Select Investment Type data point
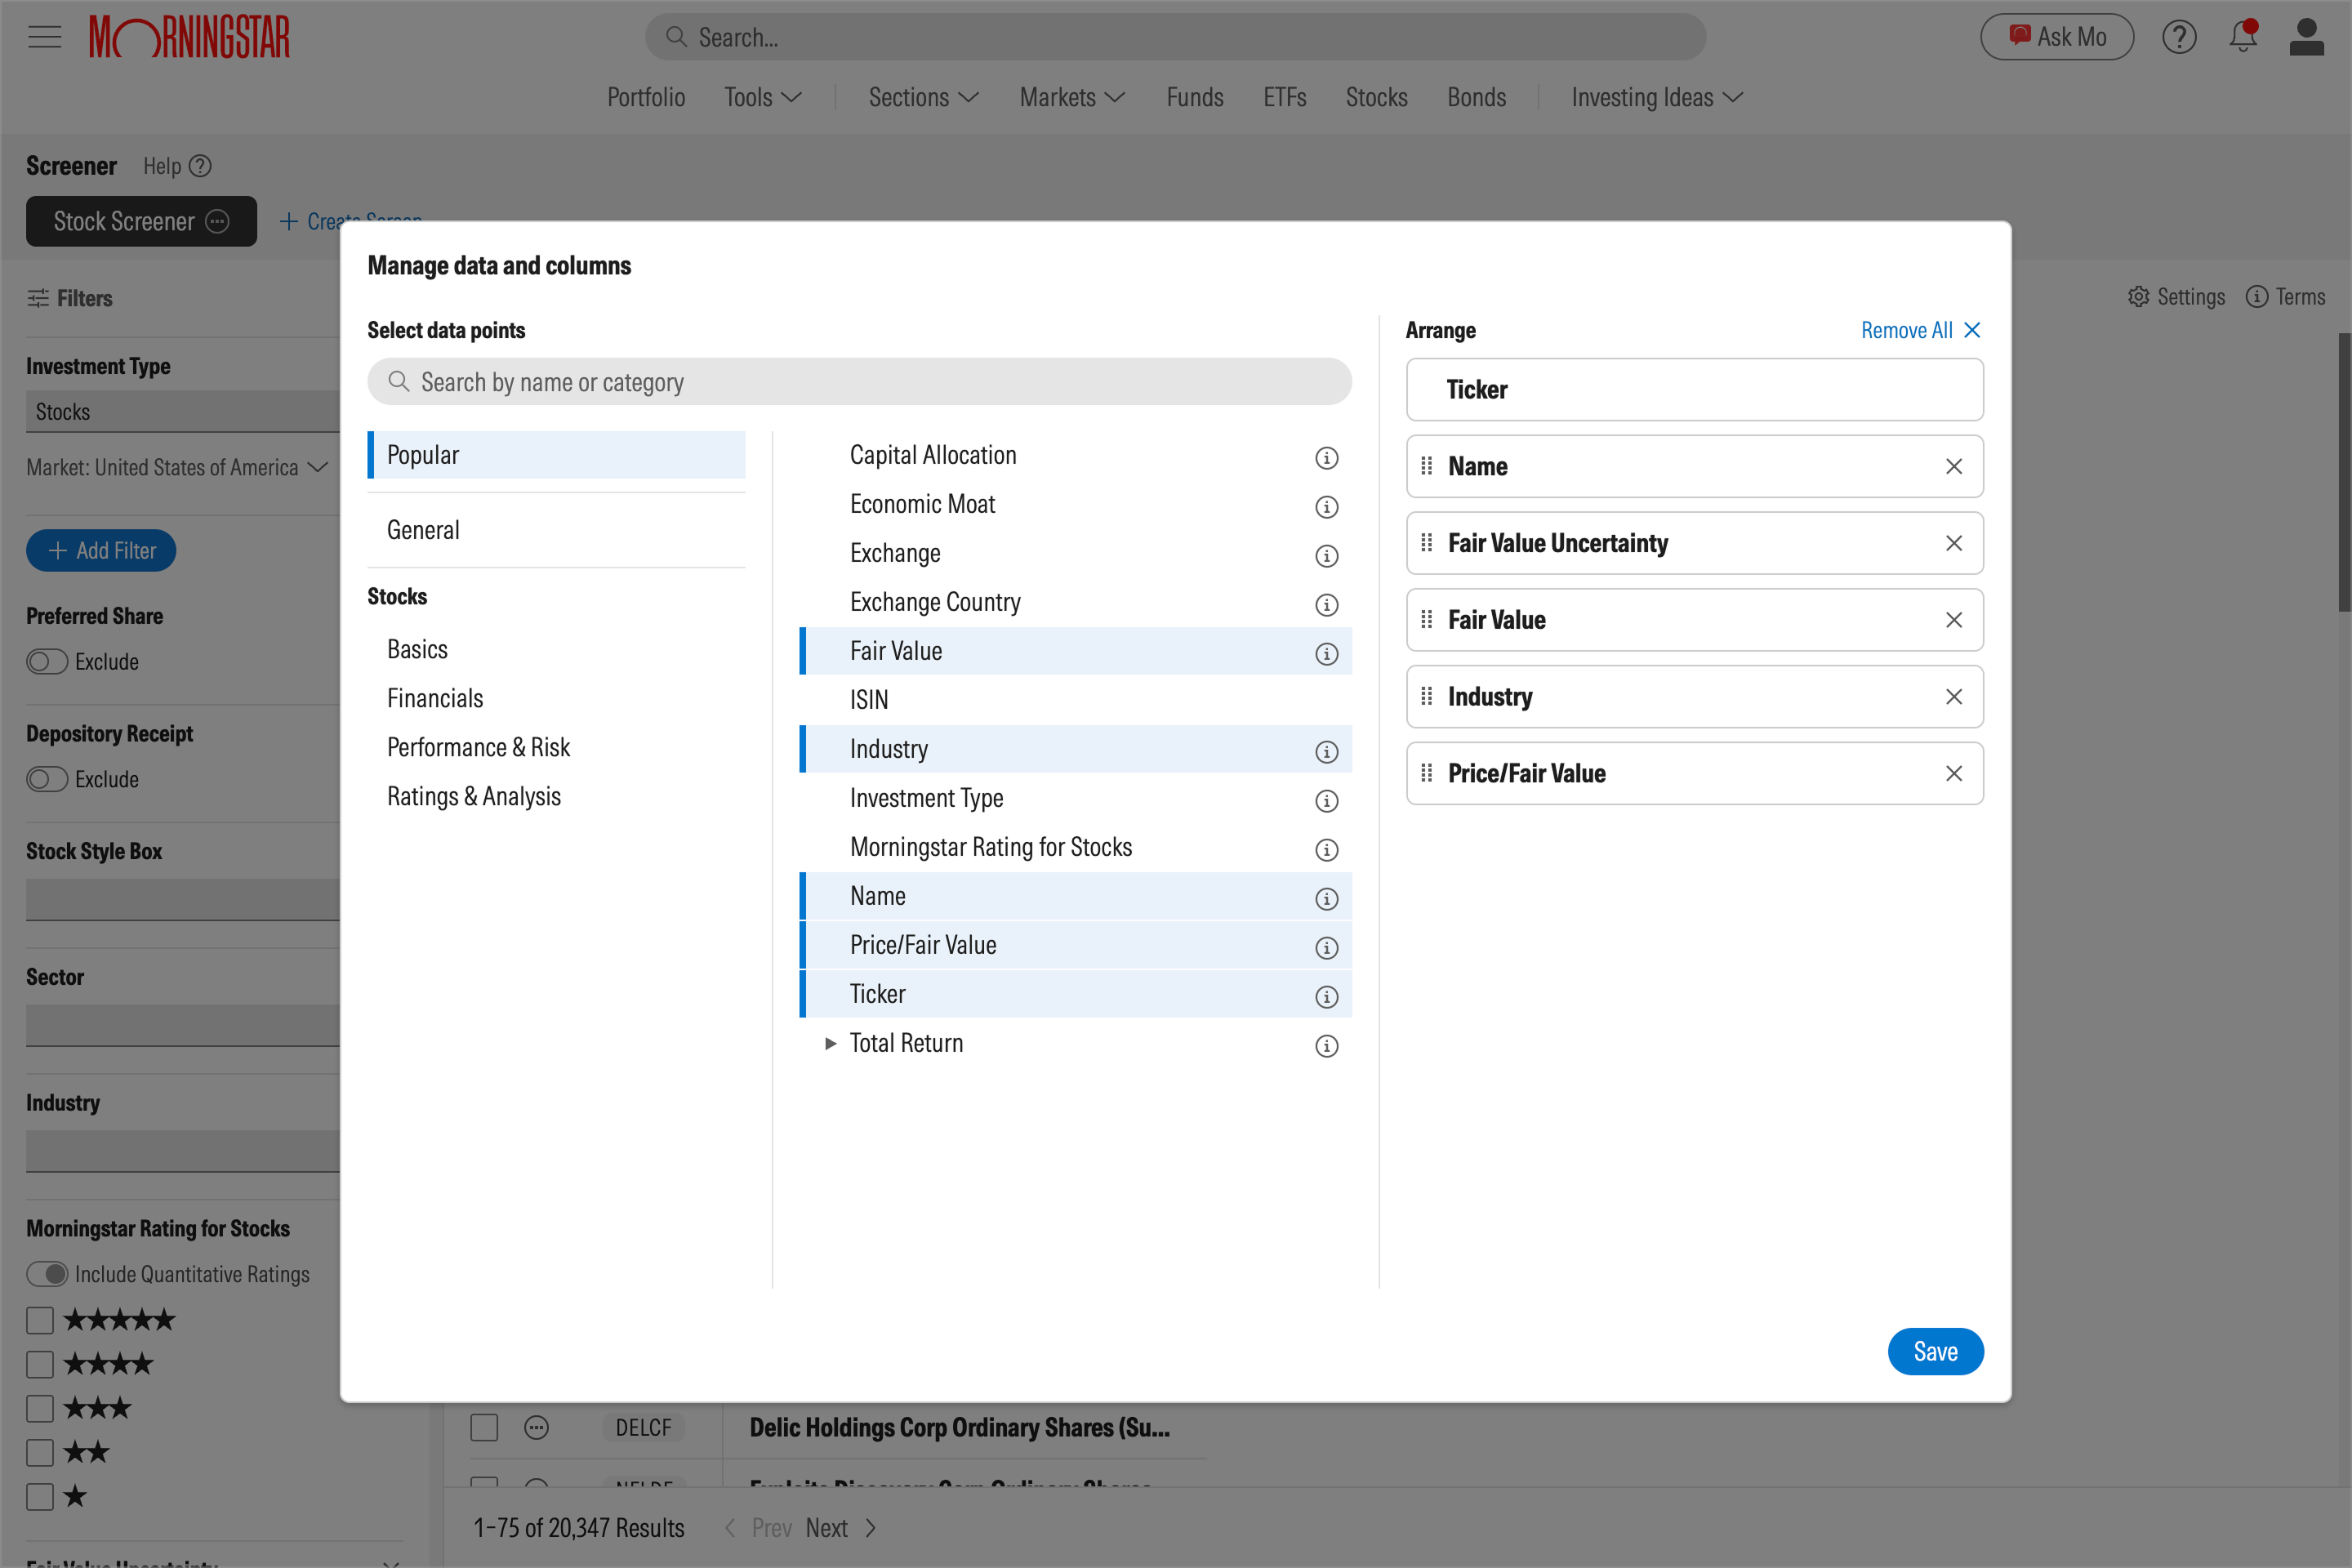 pos(1076,798)
